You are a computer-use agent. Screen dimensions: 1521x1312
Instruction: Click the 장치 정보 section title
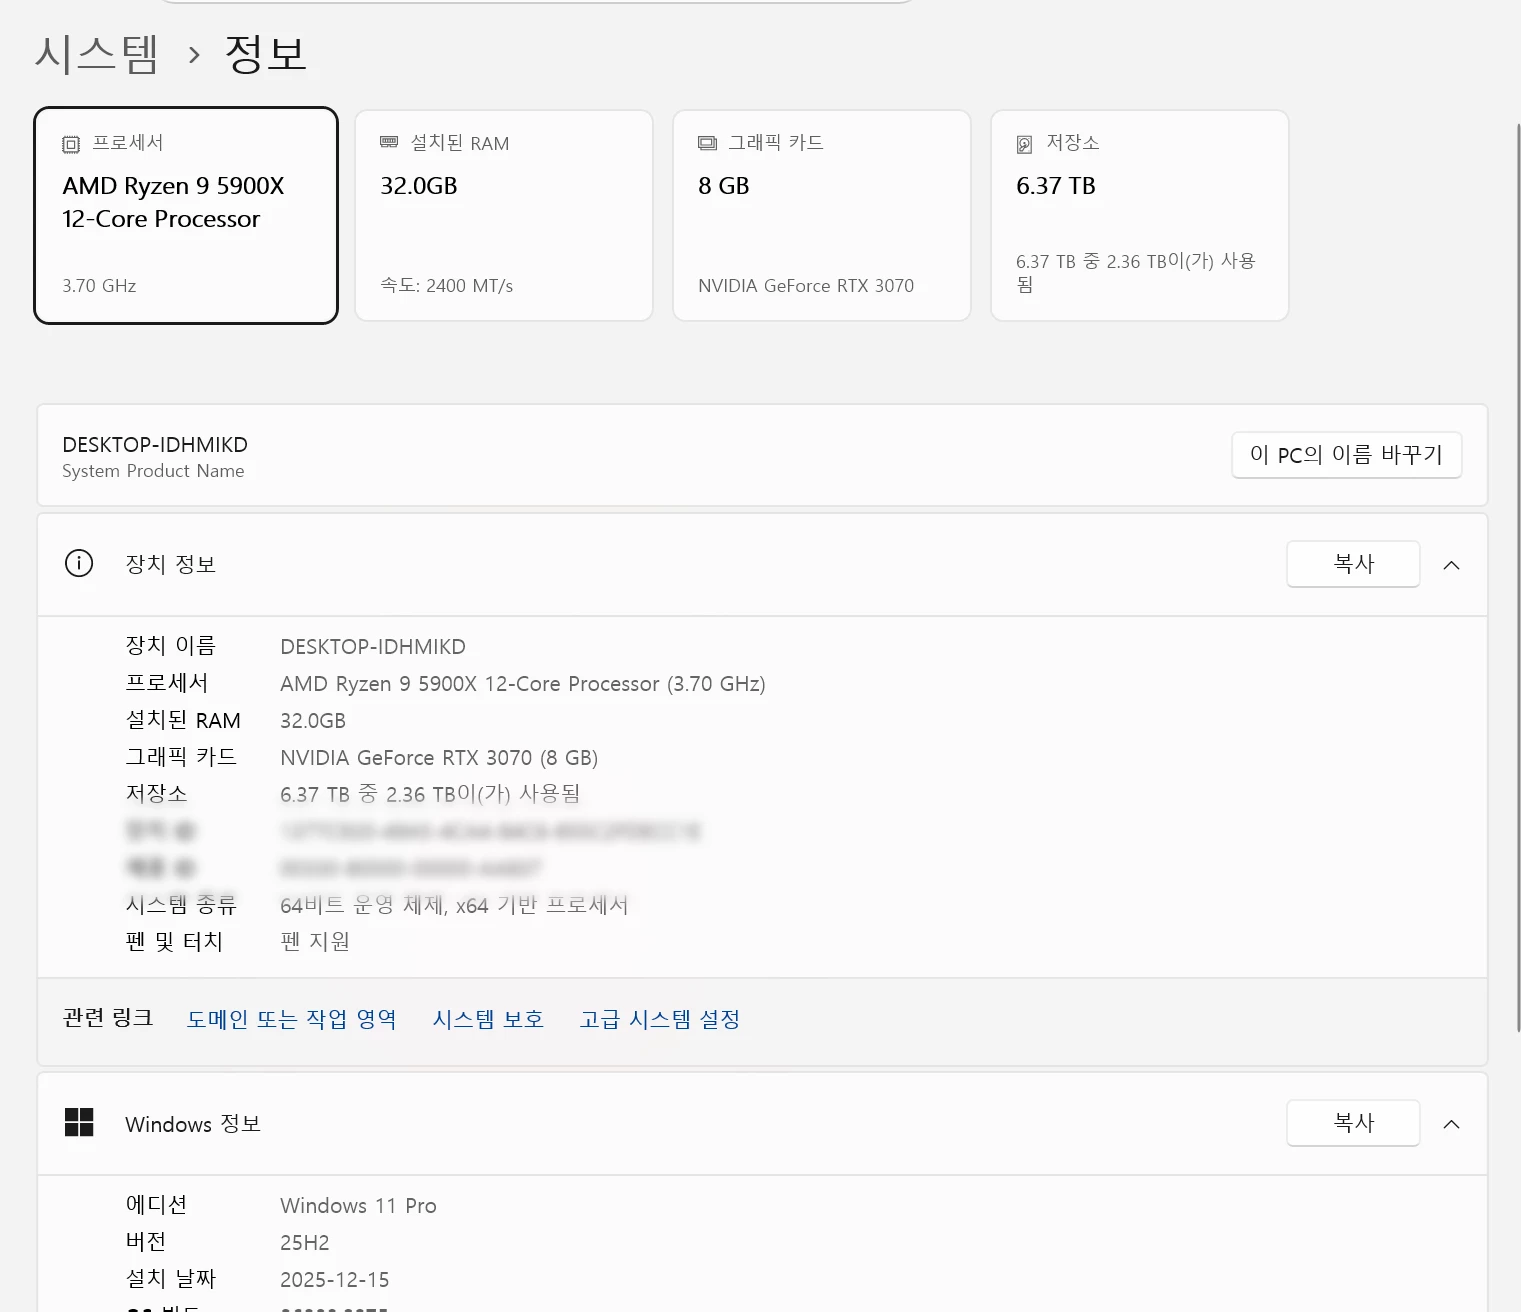coord(171,564)
